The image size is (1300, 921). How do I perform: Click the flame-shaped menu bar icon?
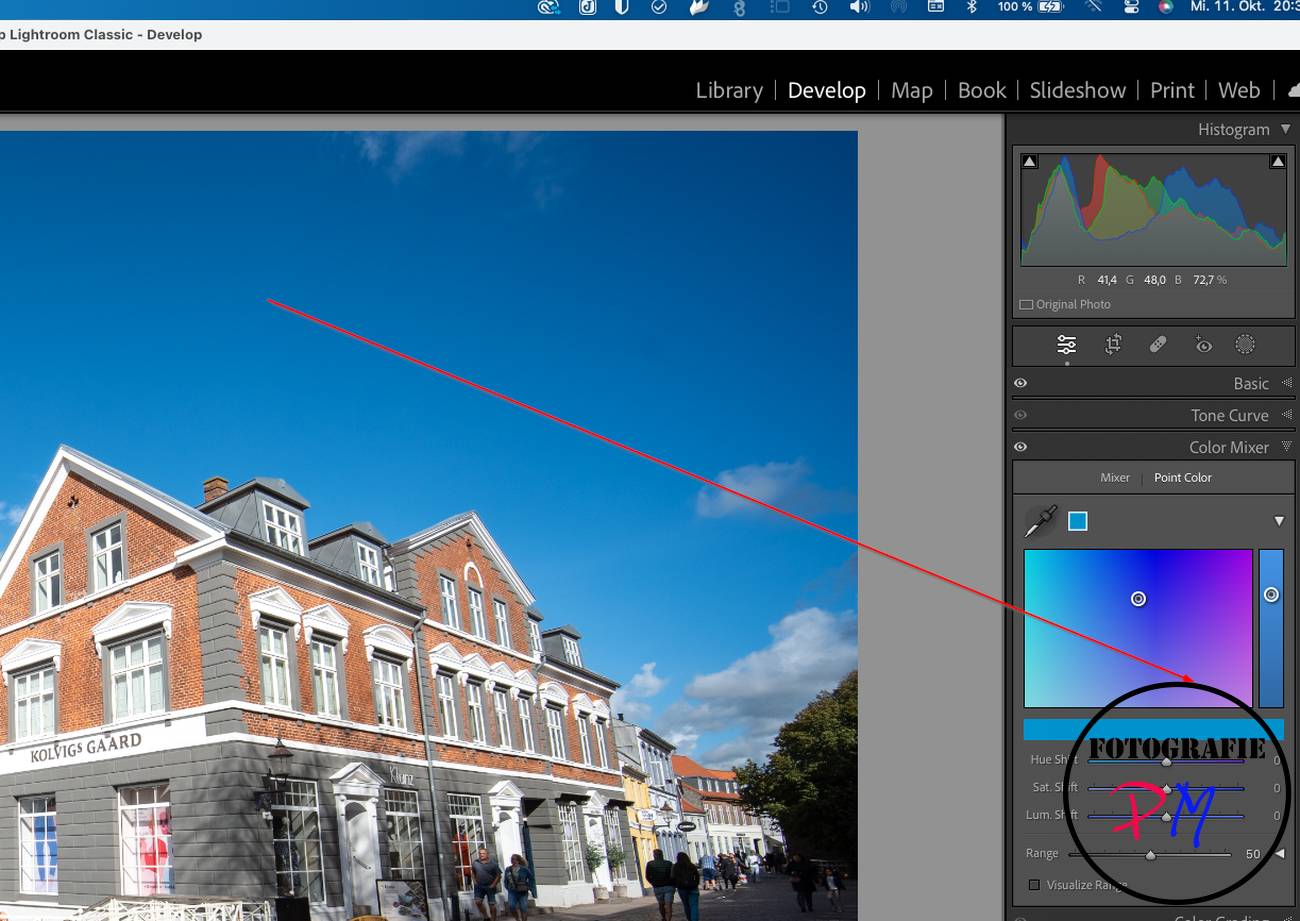700,7
